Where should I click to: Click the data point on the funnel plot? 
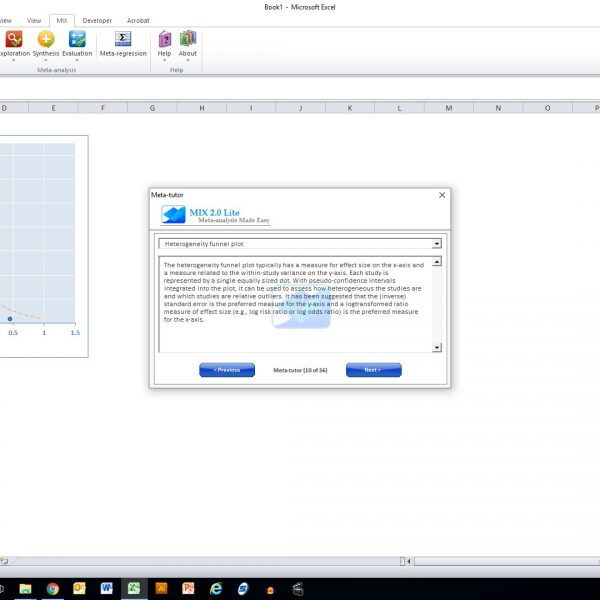pos(10,319)
